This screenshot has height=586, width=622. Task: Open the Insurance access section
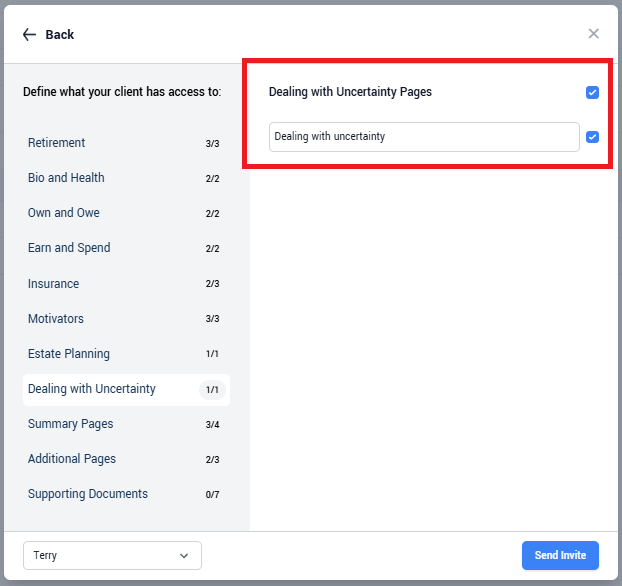pos(126,284)
